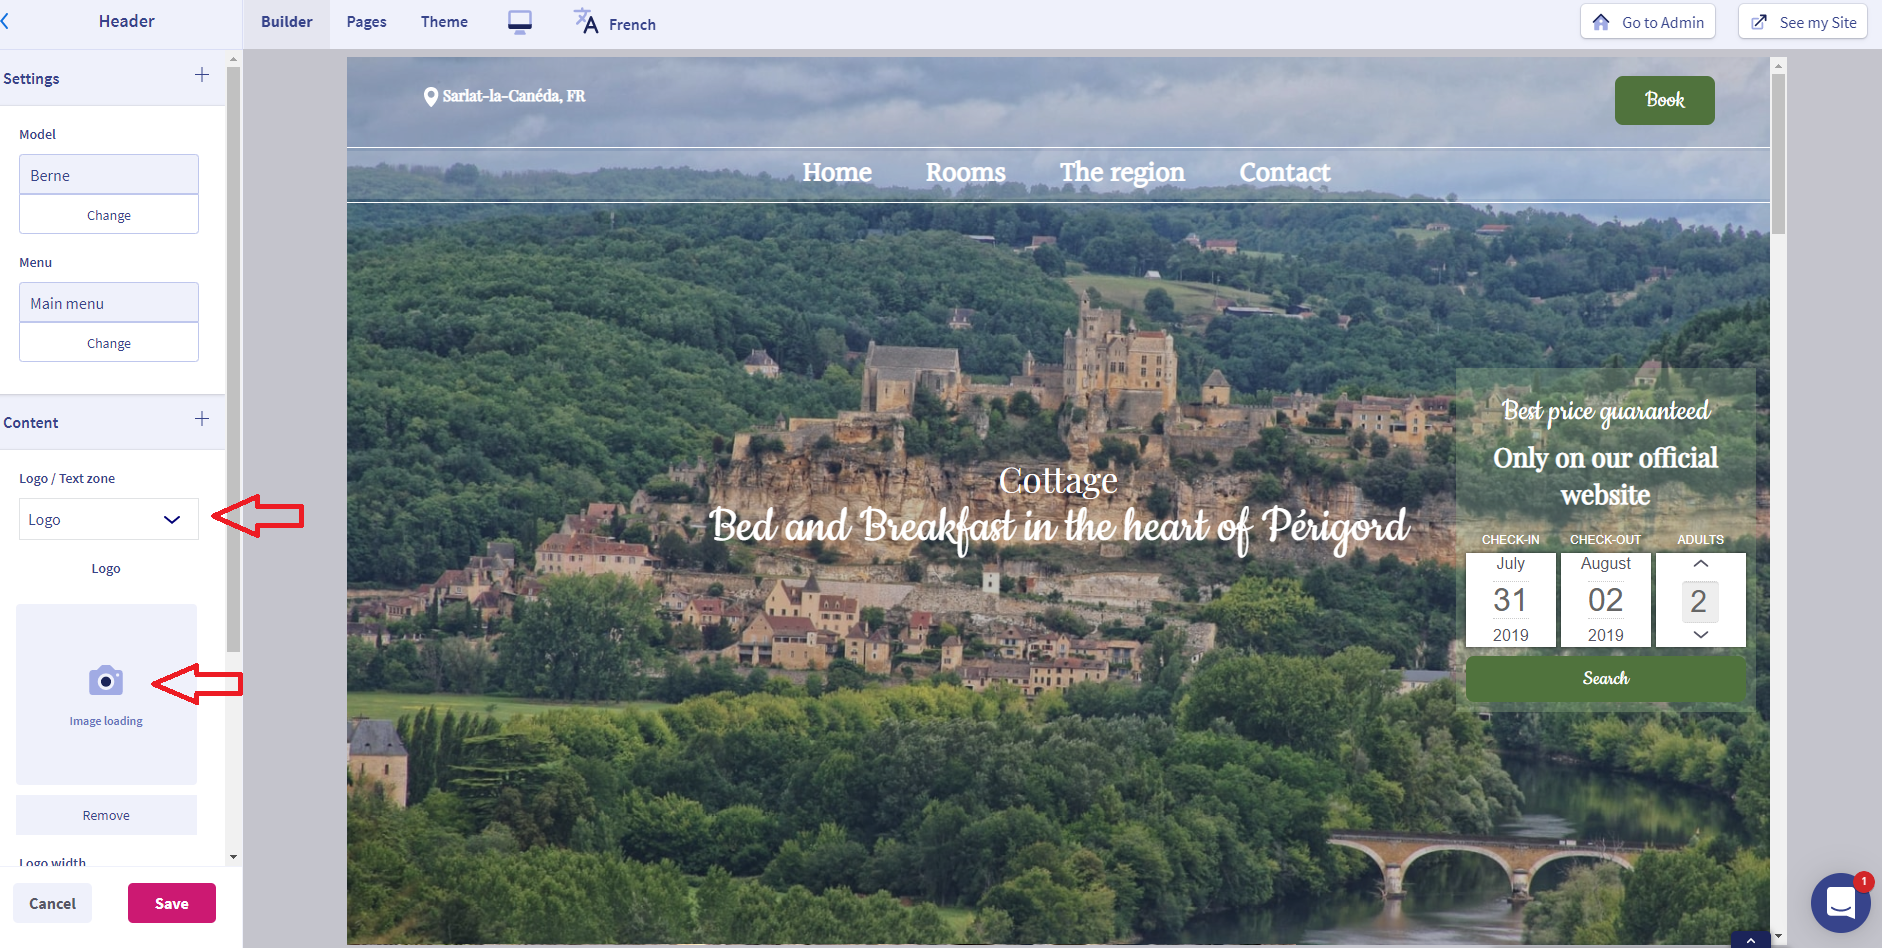1882x948 pixels.
Task: Click the Bed and Breakfast headline text
Action: pyautogui.click(x=1059, y=526)
